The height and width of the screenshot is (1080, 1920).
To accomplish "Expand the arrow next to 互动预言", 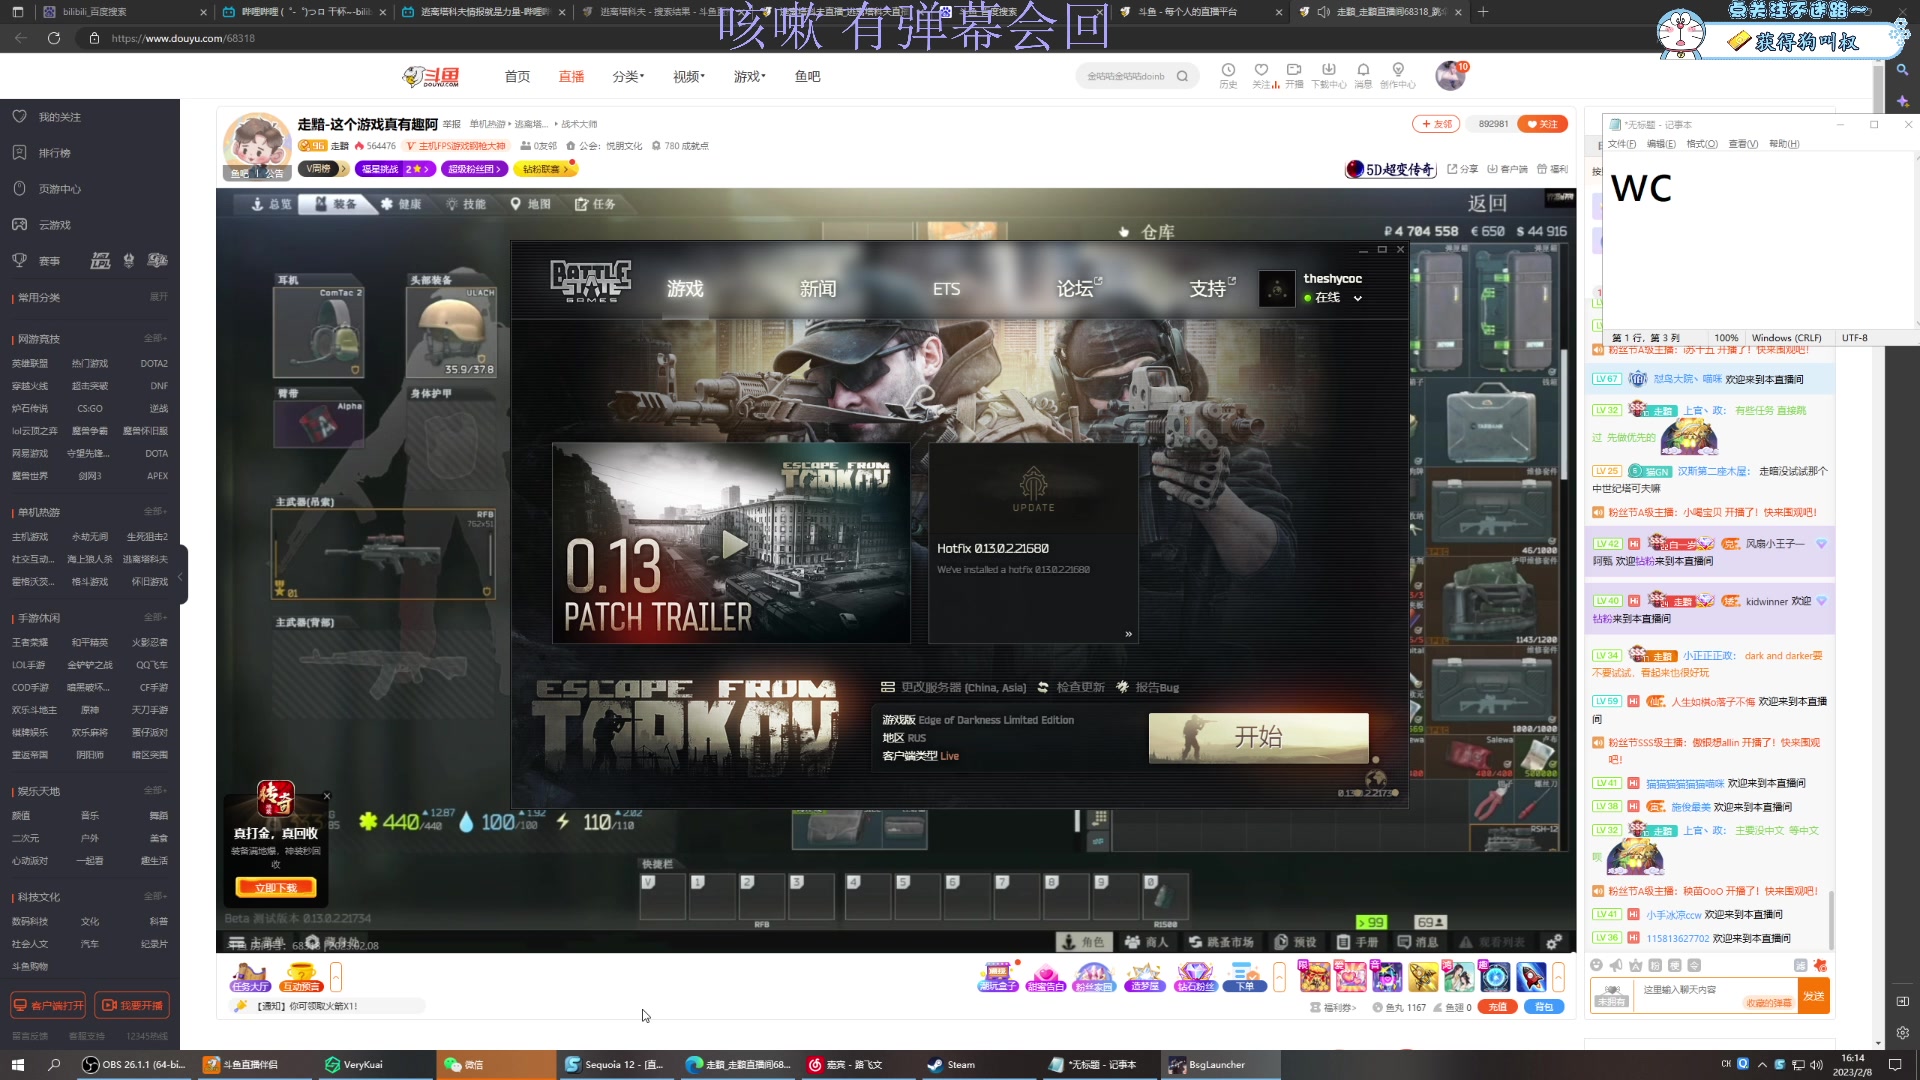I will pos(336,976).
